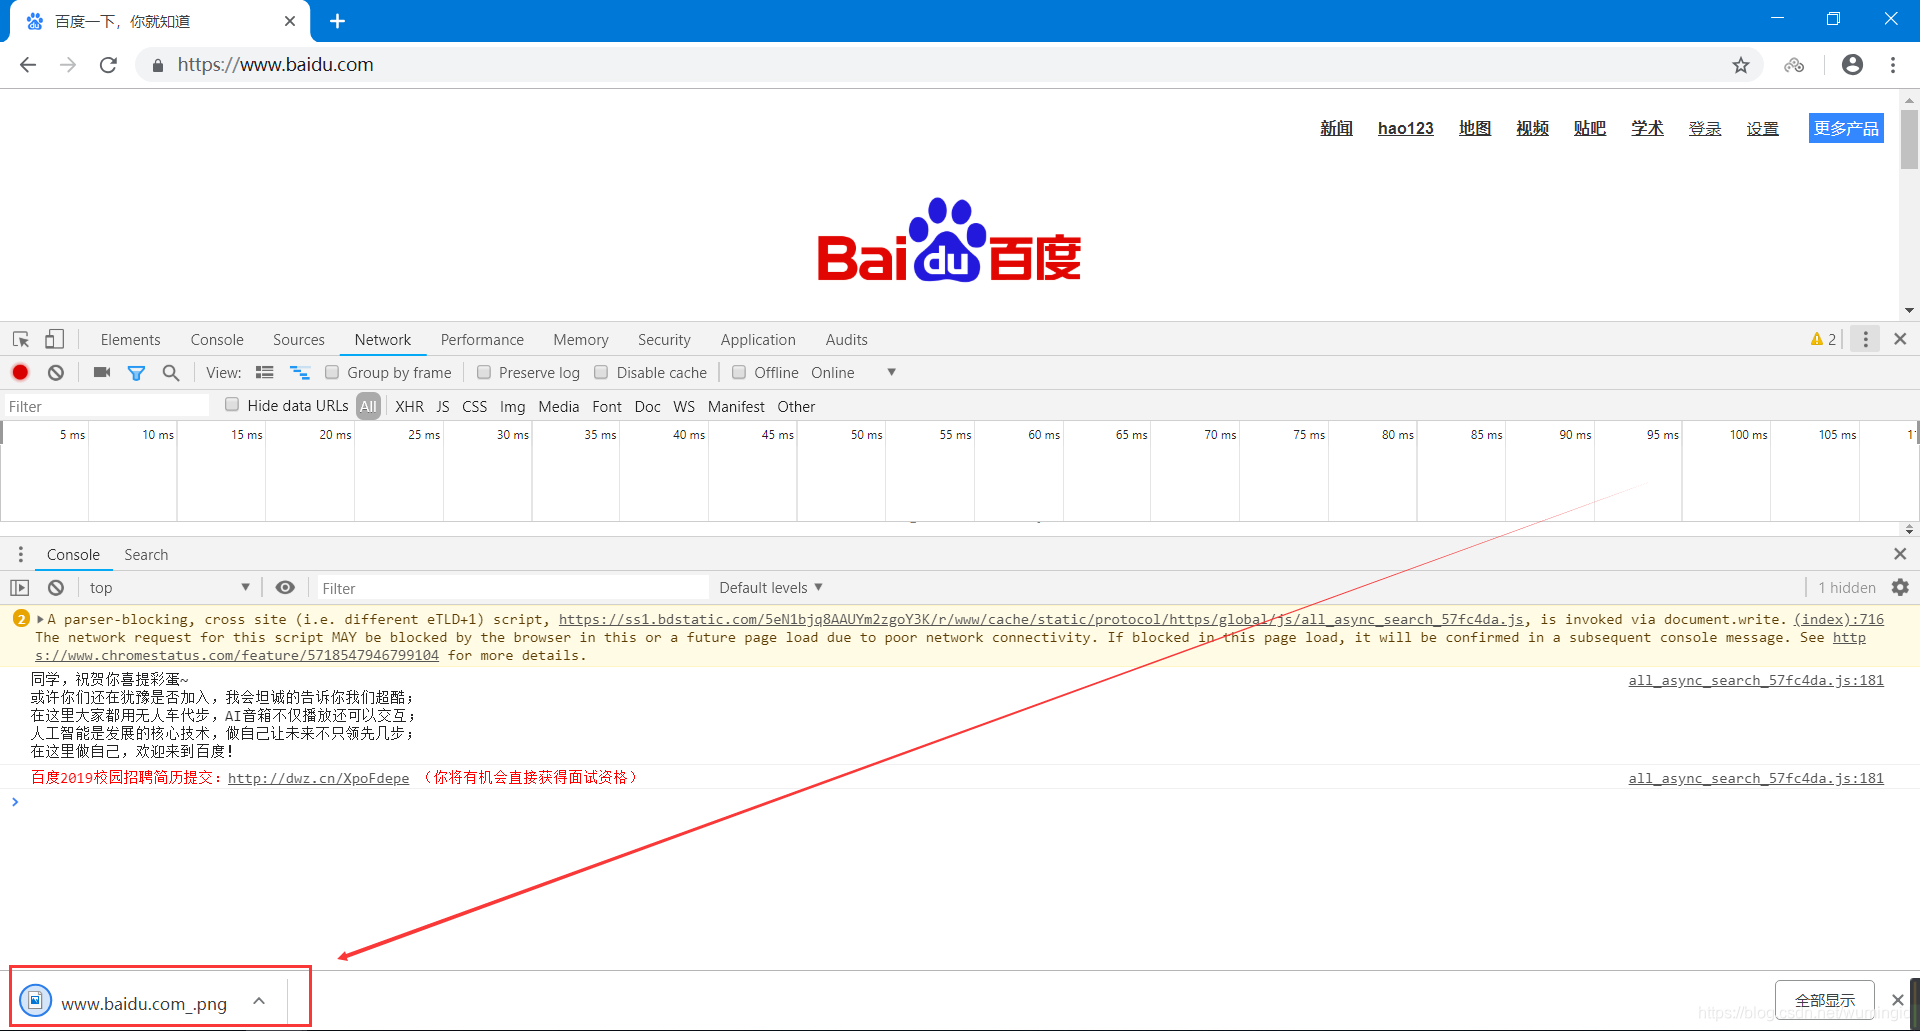
Task: Create a live expression with eye icon
Action: coord(285,588)
